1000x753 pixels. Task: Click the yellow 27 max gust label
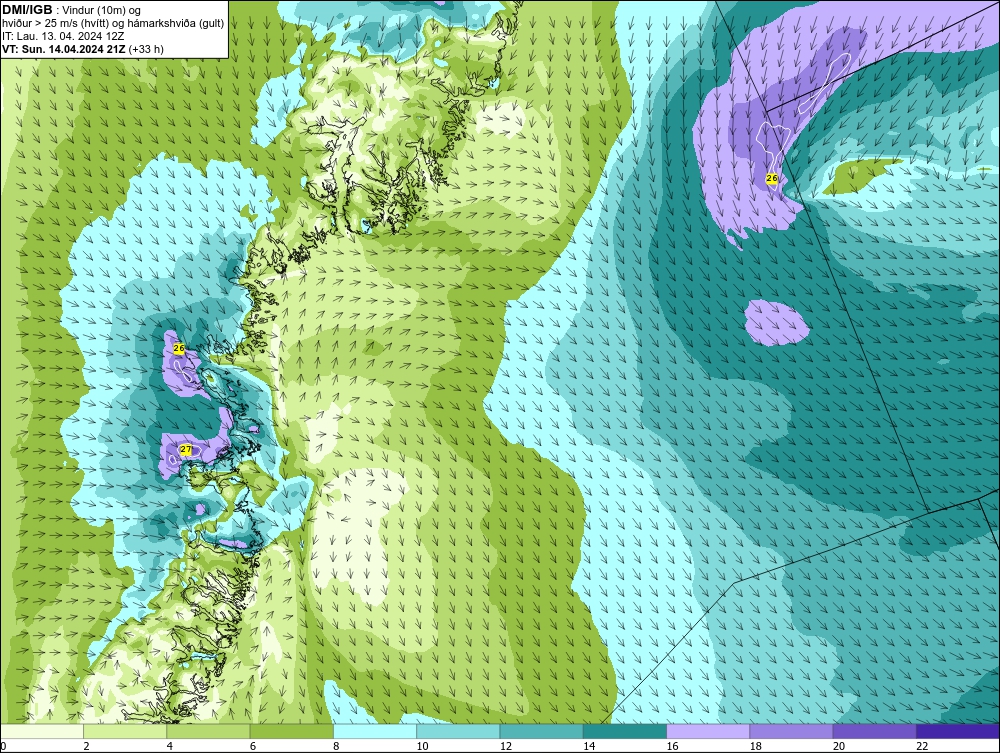[186, 450]
